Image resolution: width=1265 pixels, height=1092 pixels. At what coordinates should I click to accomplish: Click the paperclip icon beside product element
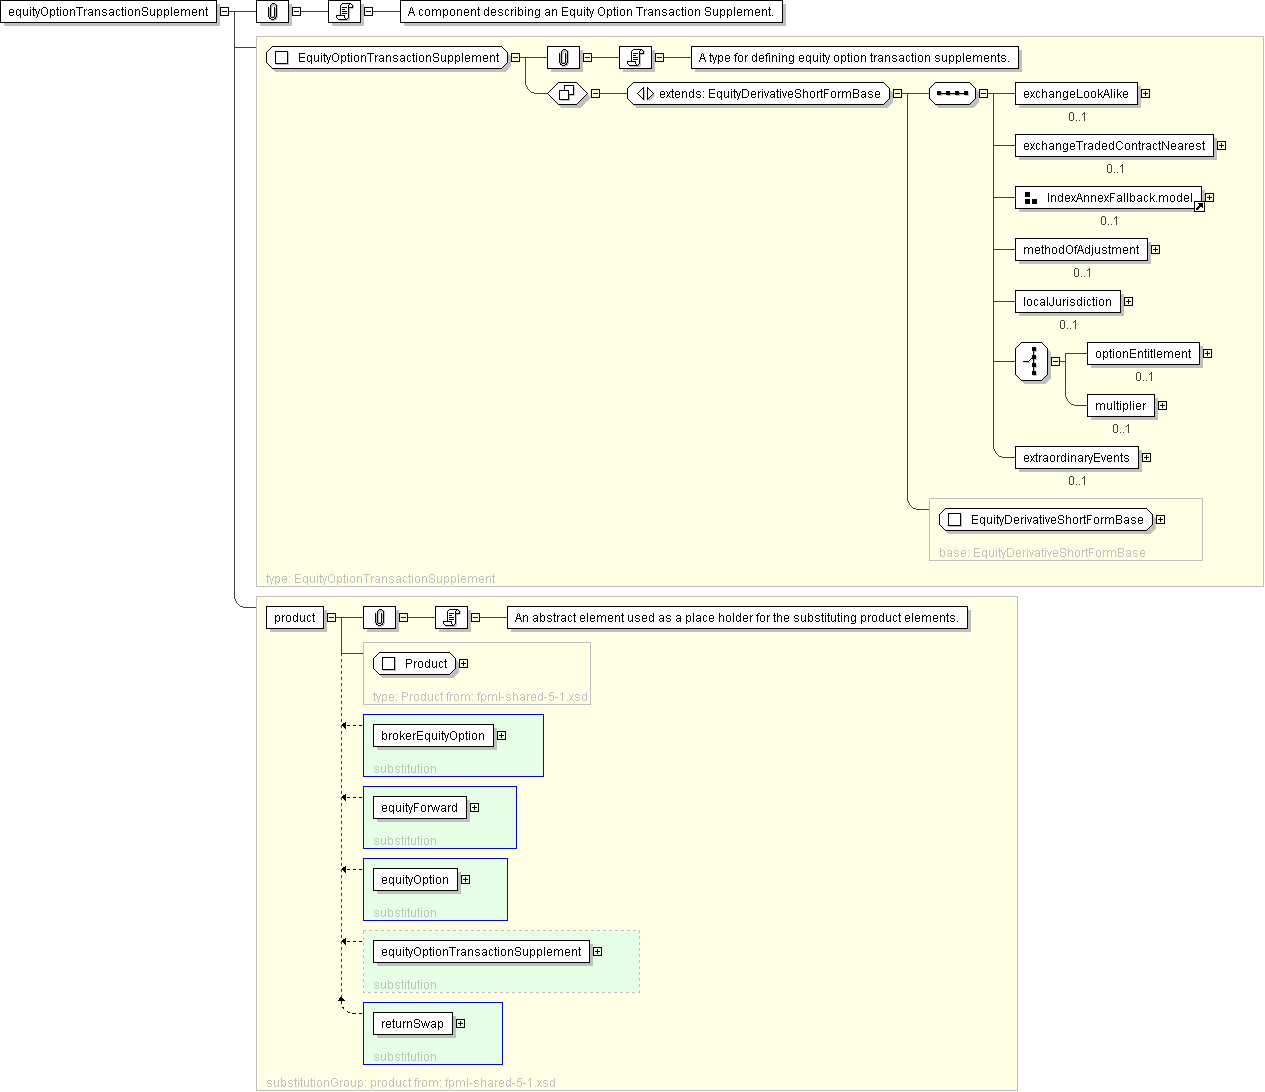tap(379, 618)
